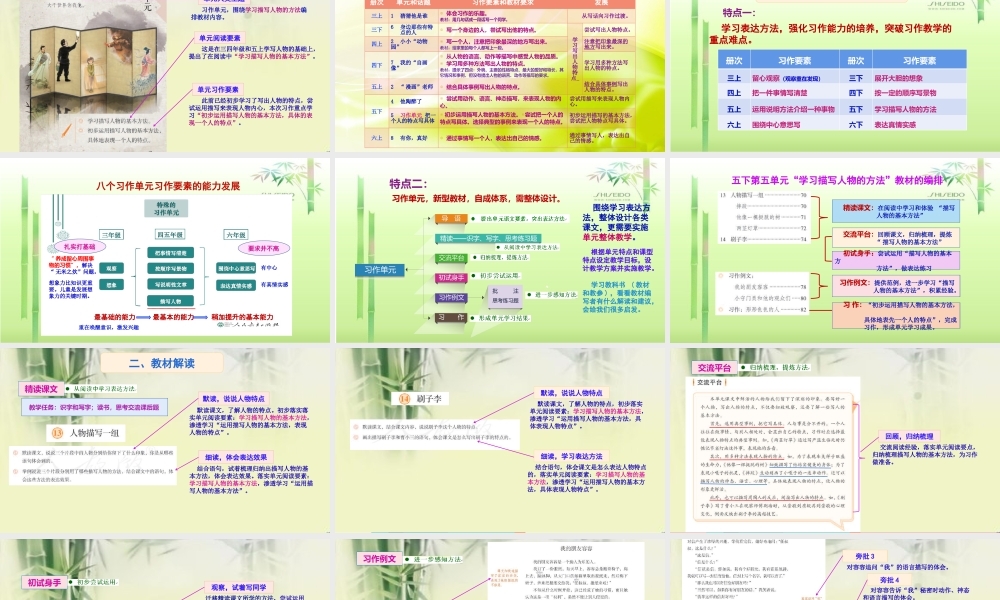Open the 特点一 slide with blue table

(x=835, y=76)
